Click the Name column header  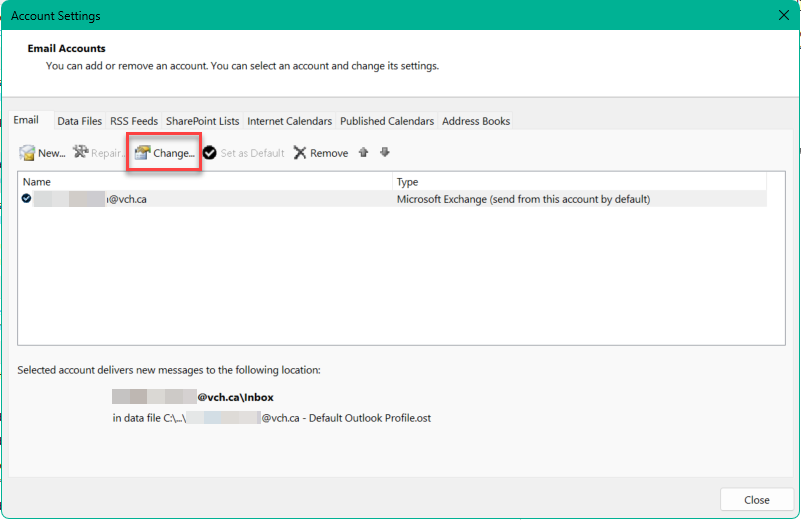(205, 182)
